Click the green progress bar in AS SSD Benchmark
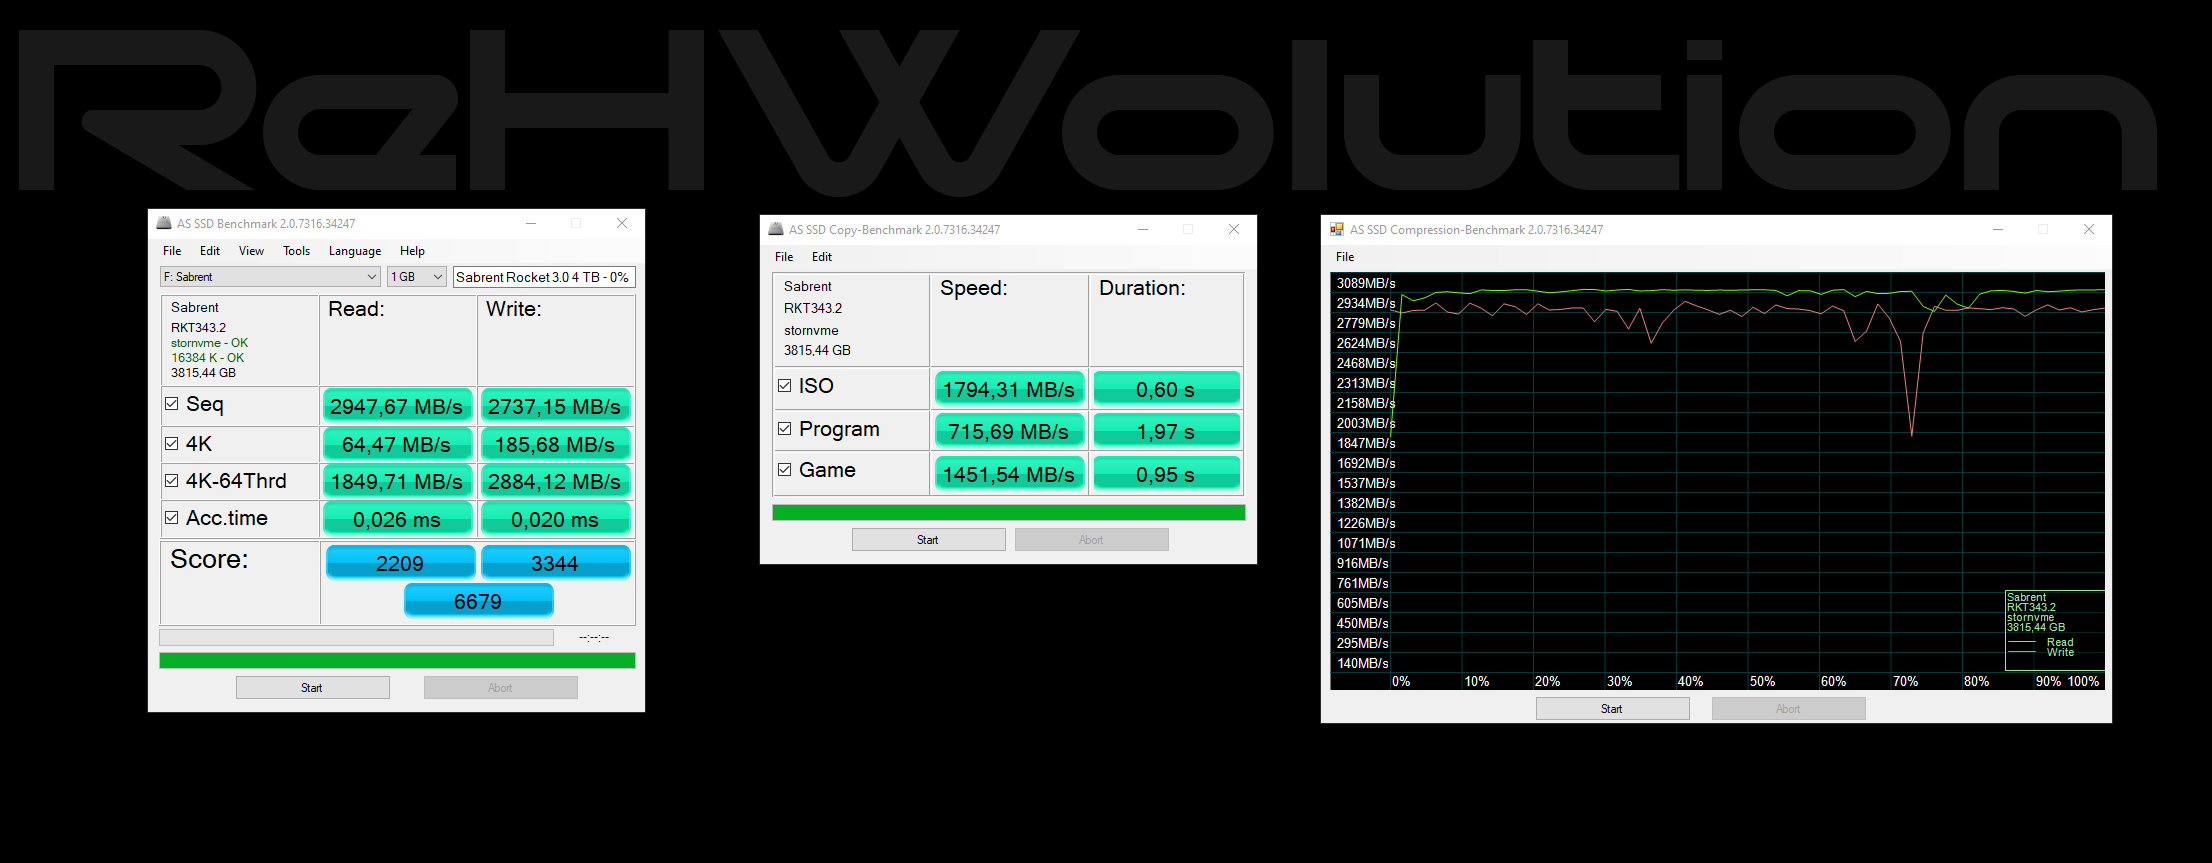Viewport: 2212px width, 863px height. coord(397,661)
